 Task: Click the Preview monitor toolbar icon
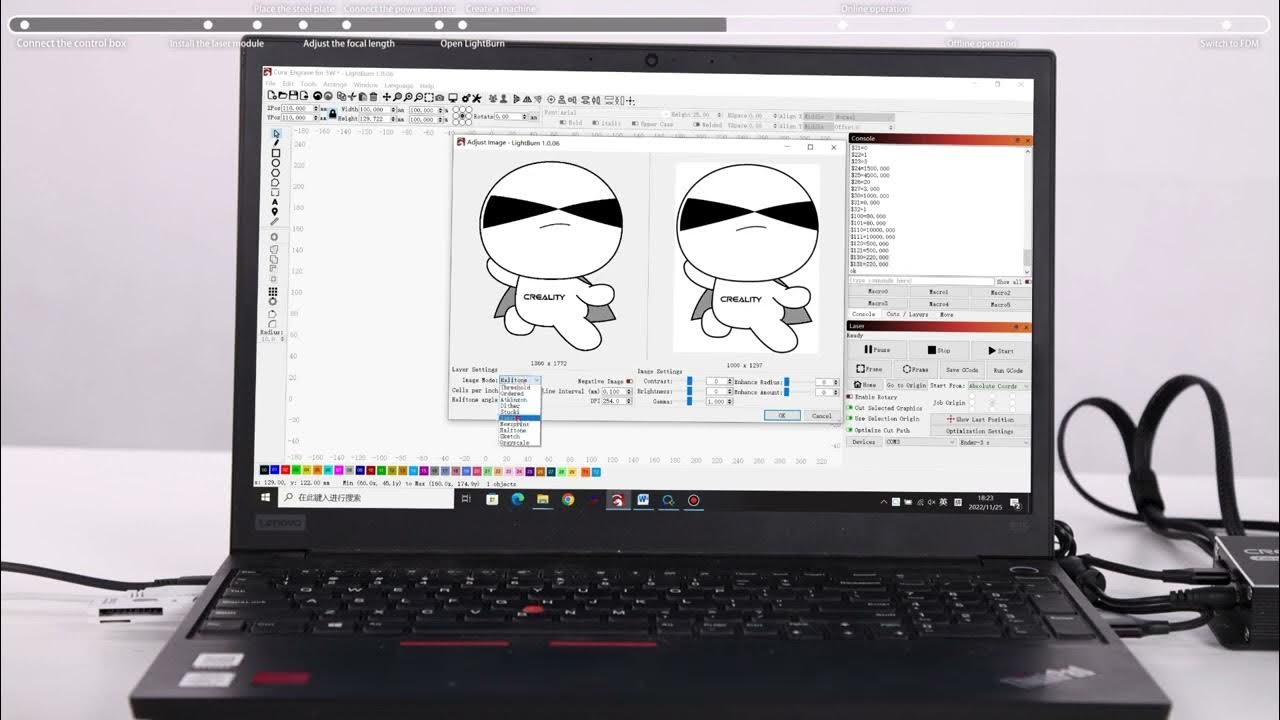click(453, 97)
